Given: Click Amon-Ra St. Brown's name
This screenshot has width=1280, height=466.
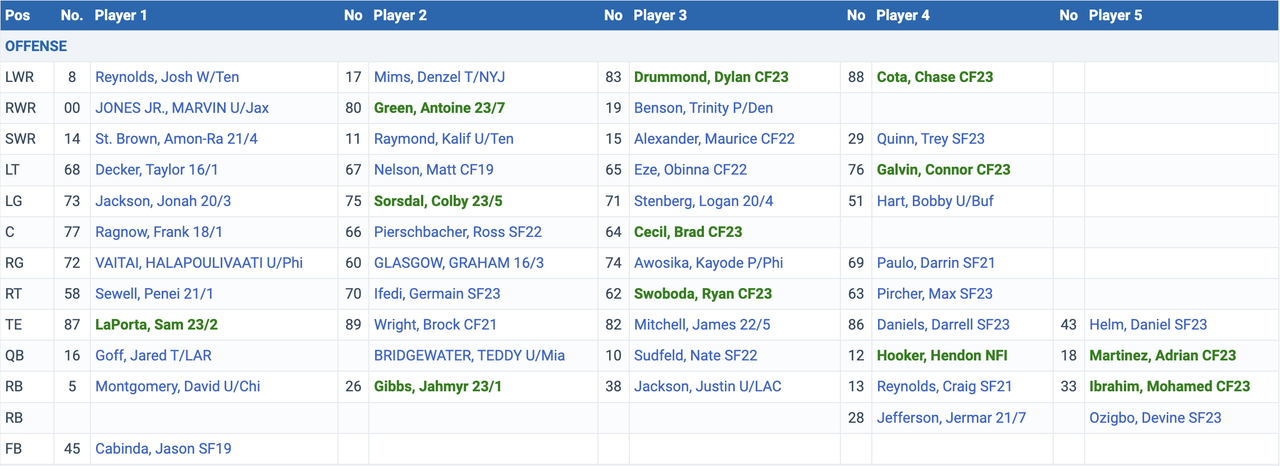Looking at the screenshot, I should [x=176, y=139].
